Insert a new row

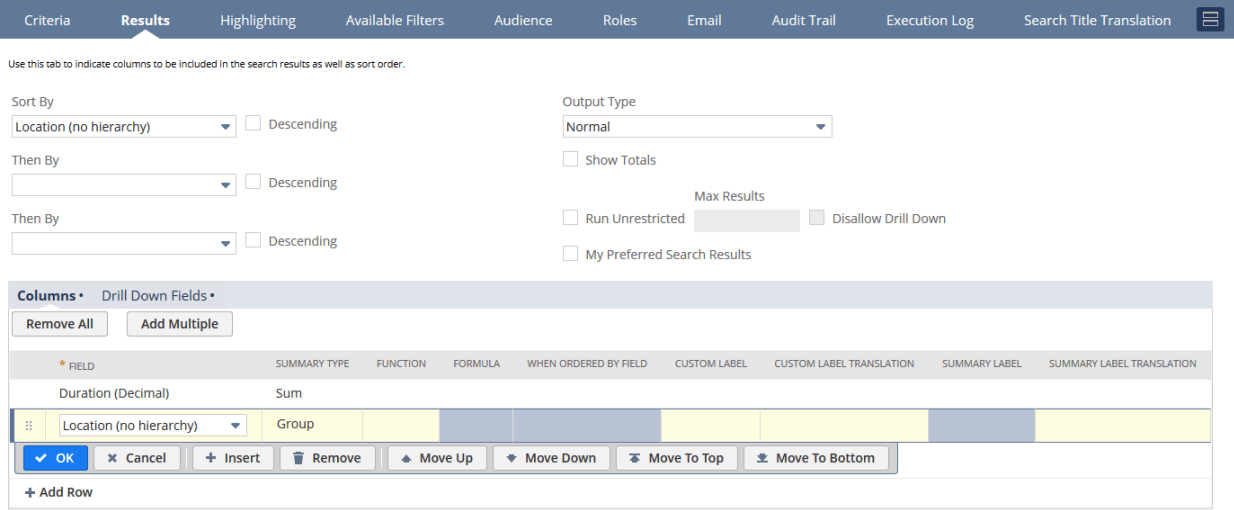(233, 458)
